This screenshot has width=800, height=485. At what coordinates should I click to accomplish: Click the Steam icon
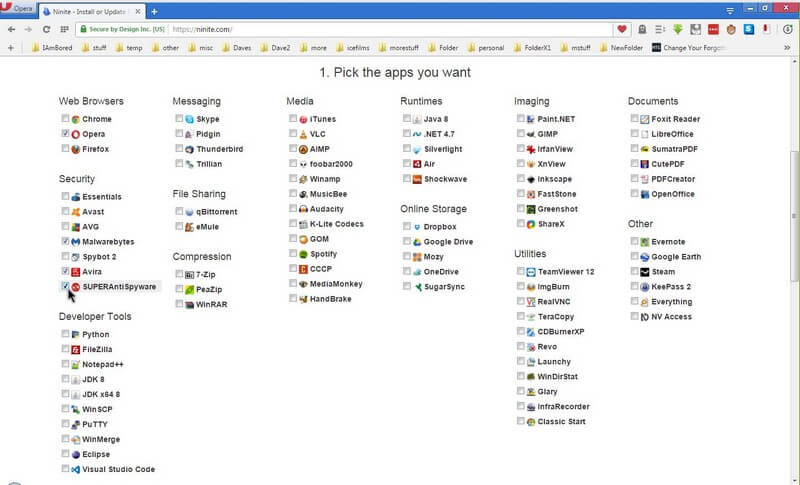(645, 272)
